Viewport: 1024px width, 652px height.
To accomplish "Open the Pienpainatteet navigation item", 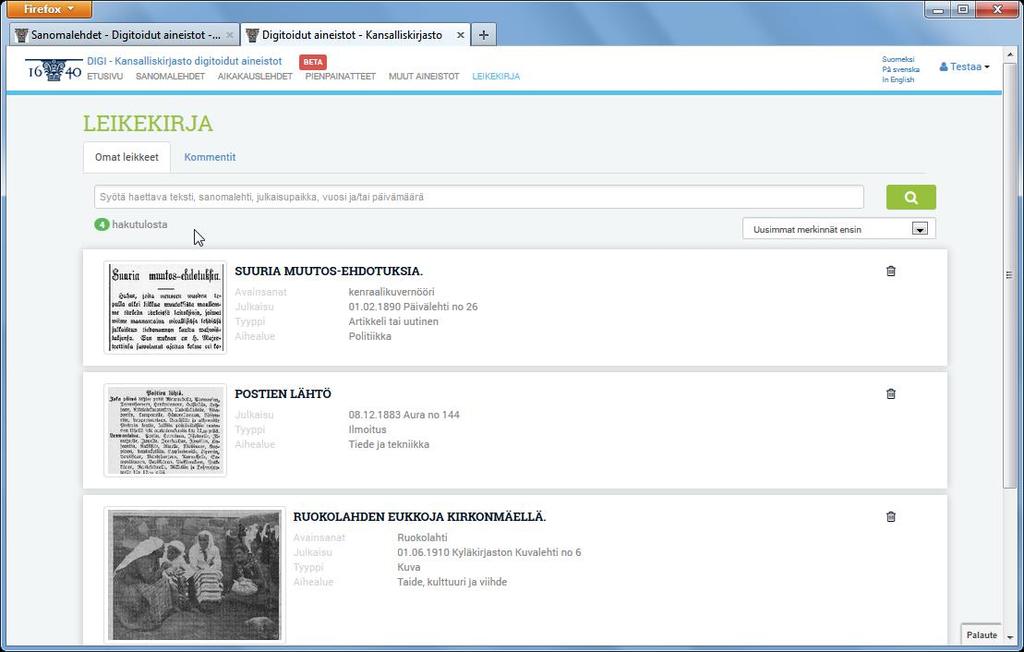I will click(340, 76).
